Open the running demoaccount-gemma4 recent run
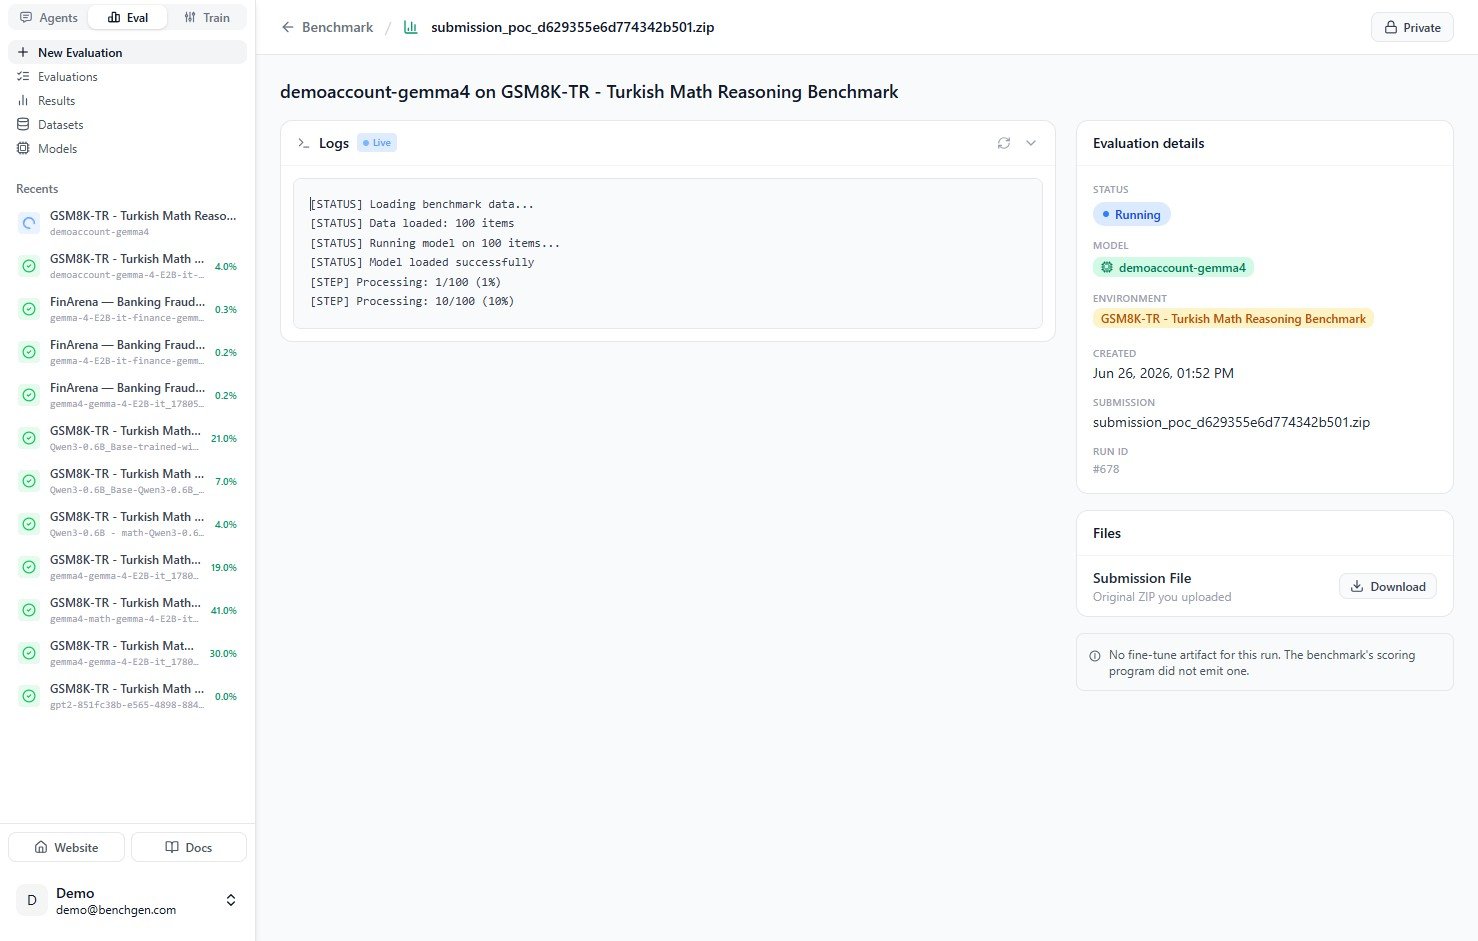The image size is (1478, 941). point(127,223)
